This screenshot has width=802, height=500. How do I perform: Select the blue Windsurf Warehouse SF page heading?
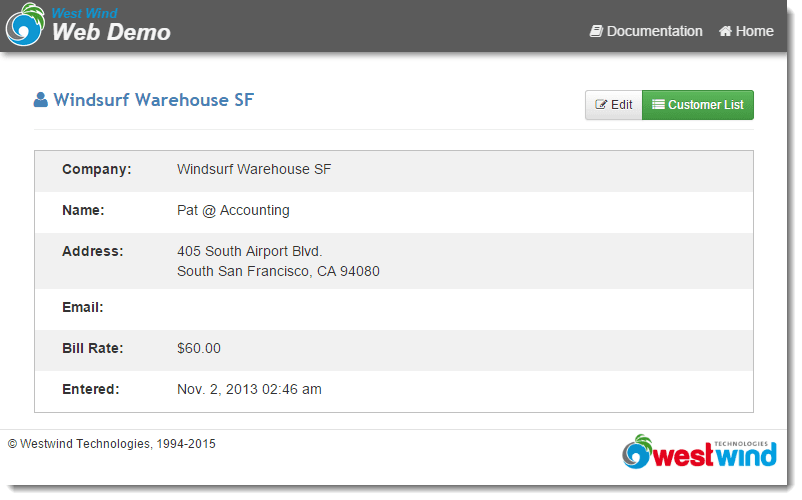tap(153, 100)
